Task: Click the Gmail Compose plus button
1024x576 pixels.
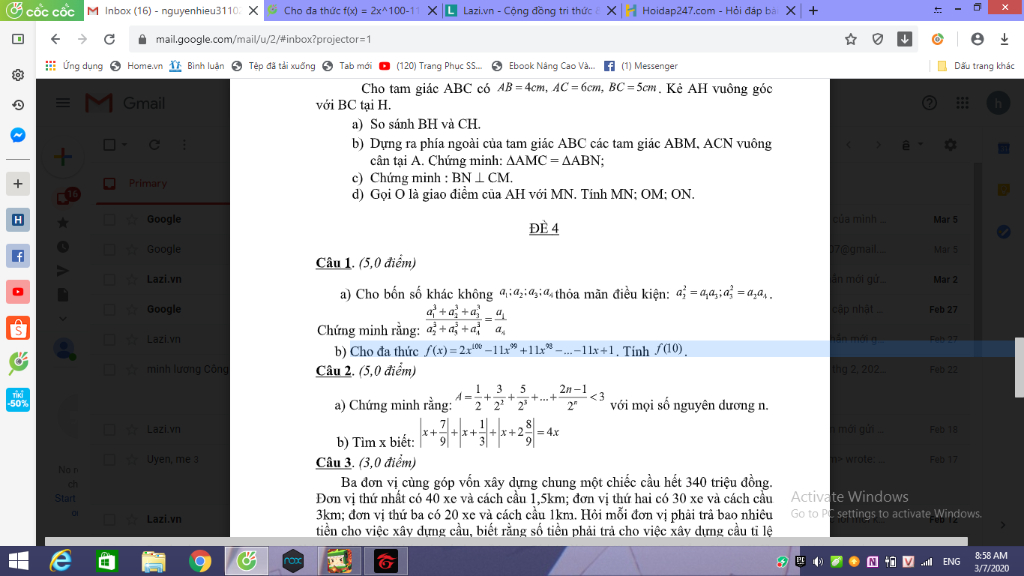Action: 63,157
